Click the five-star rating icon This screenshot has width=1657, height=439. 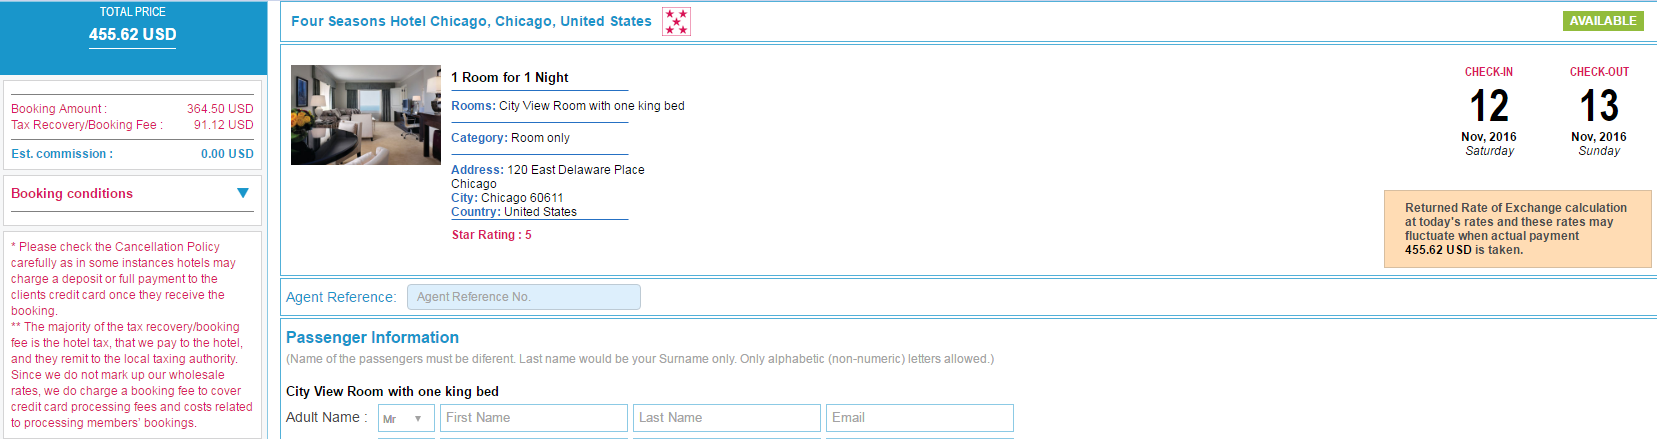pyautogui.click(x=676, y=21)
